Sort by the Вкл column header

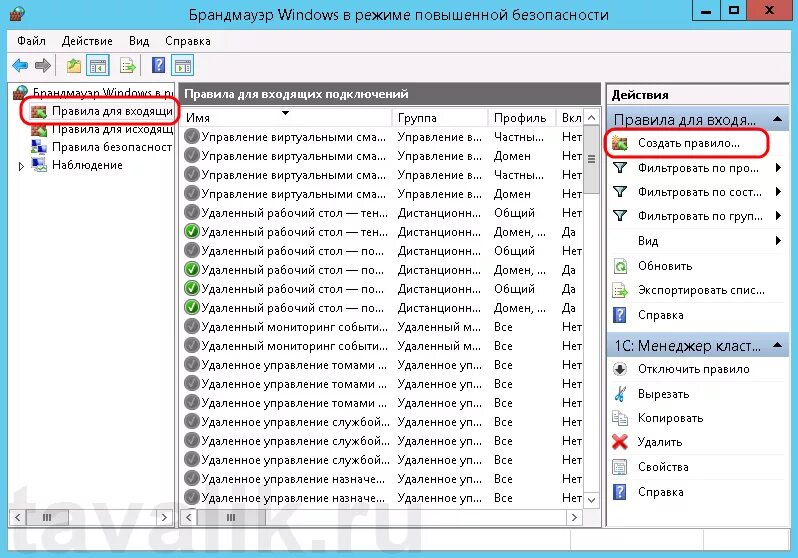pos(571,118)
